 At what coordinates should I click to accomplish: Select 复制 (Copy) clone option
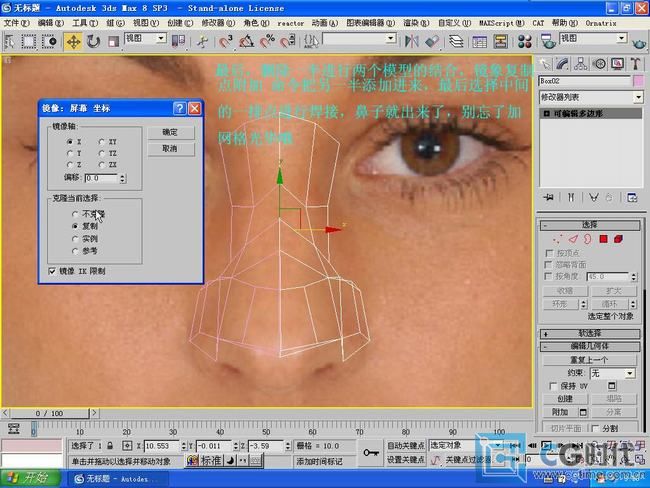75,226
